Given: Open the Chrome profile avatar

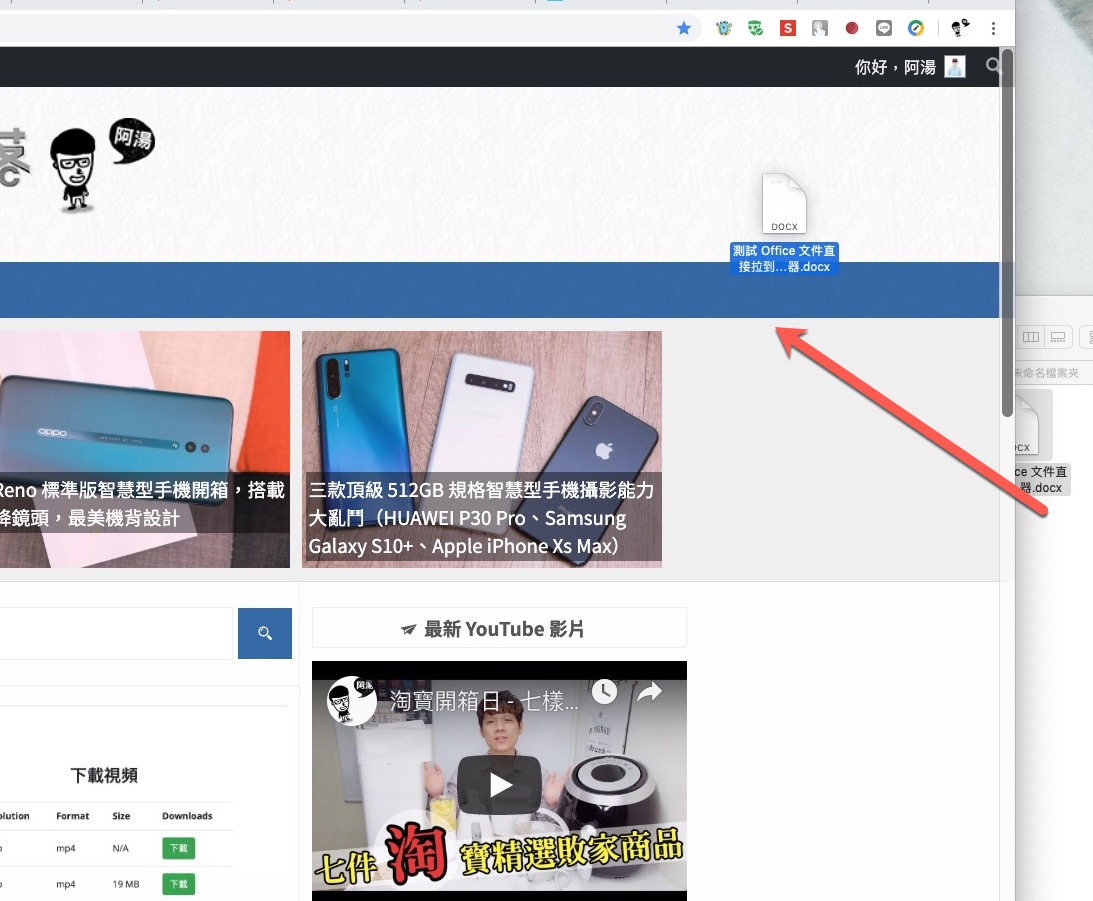Looking at the screenshot, I should tap(960, 28).
